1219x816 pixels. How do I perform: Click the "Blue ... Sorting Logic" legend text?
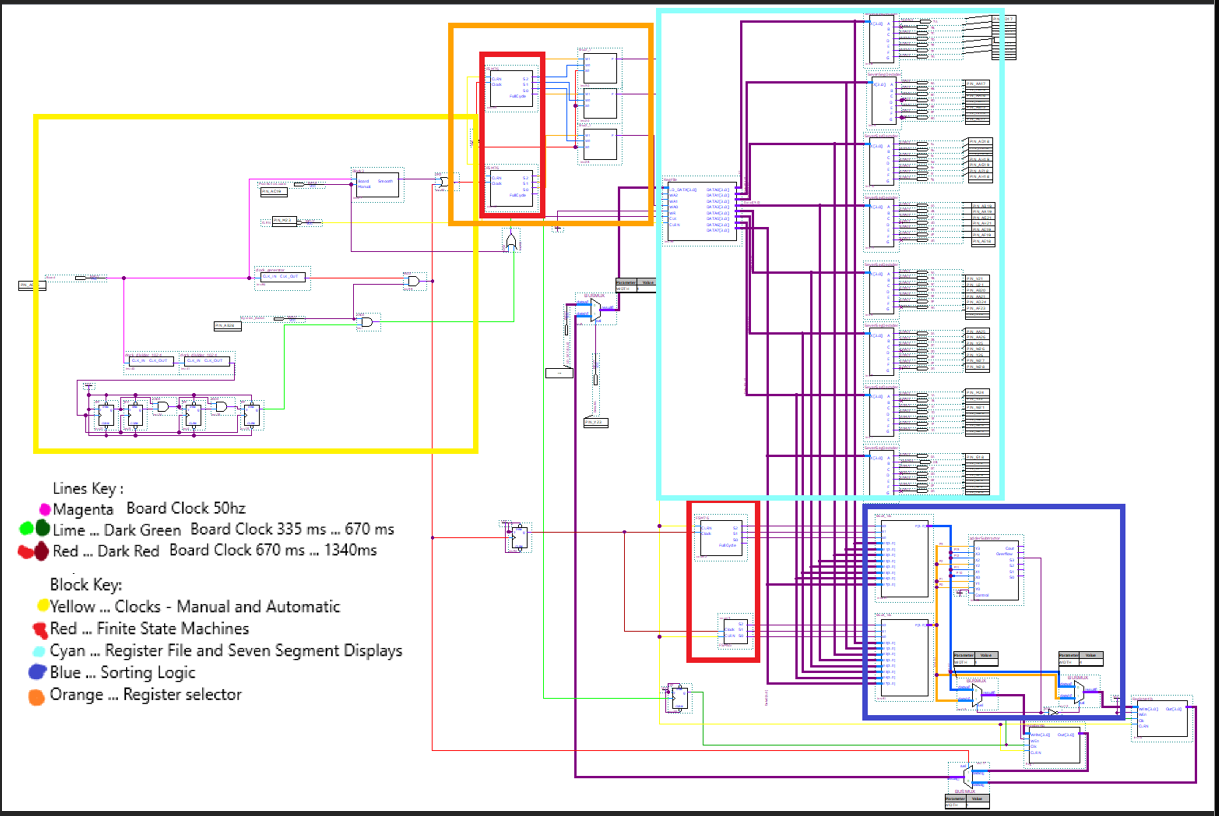coord(123,673)
